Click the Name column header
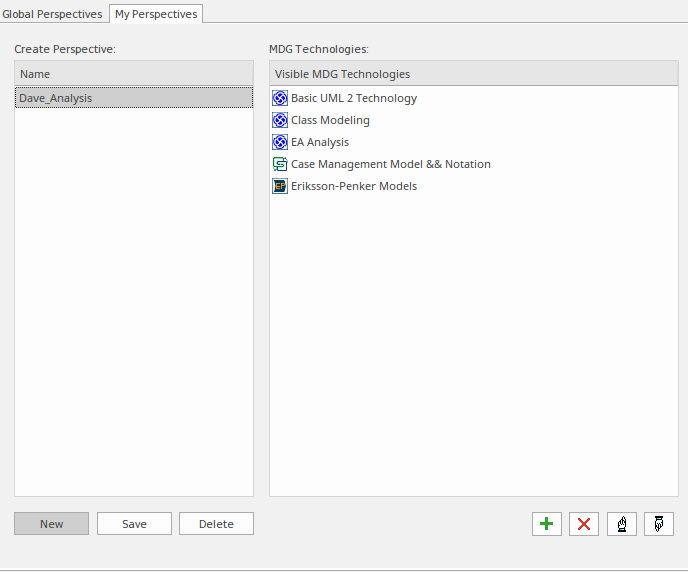688x572 pixels. click(134, 74)
